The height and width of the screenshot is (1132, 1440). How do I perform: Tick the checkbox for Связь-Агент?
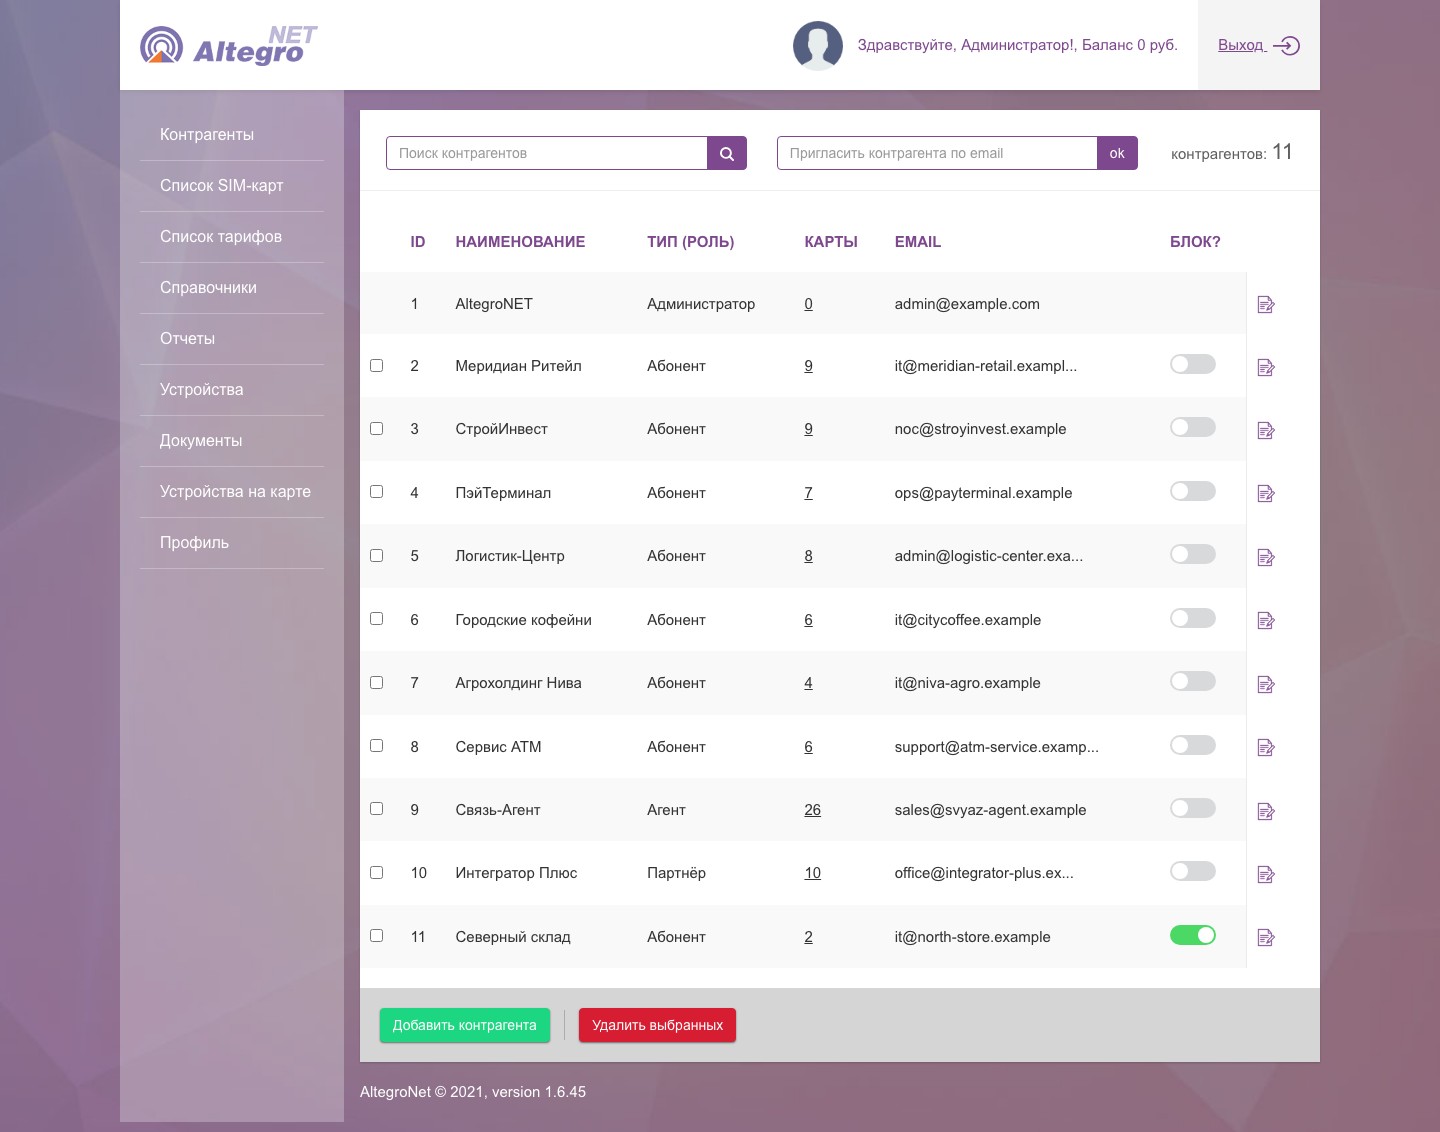(x=377, y=809)
